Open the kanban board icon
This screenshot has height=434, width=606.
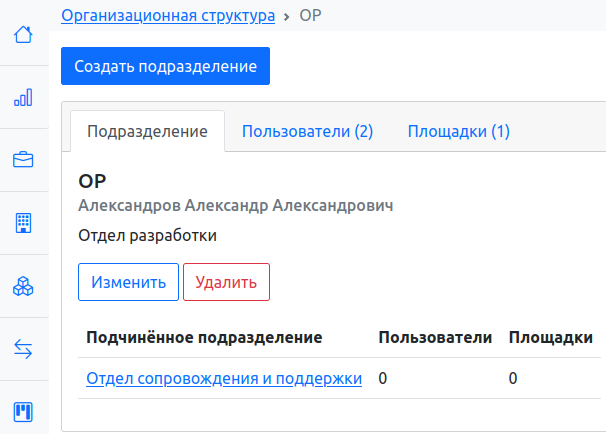[x=23, y=411]
